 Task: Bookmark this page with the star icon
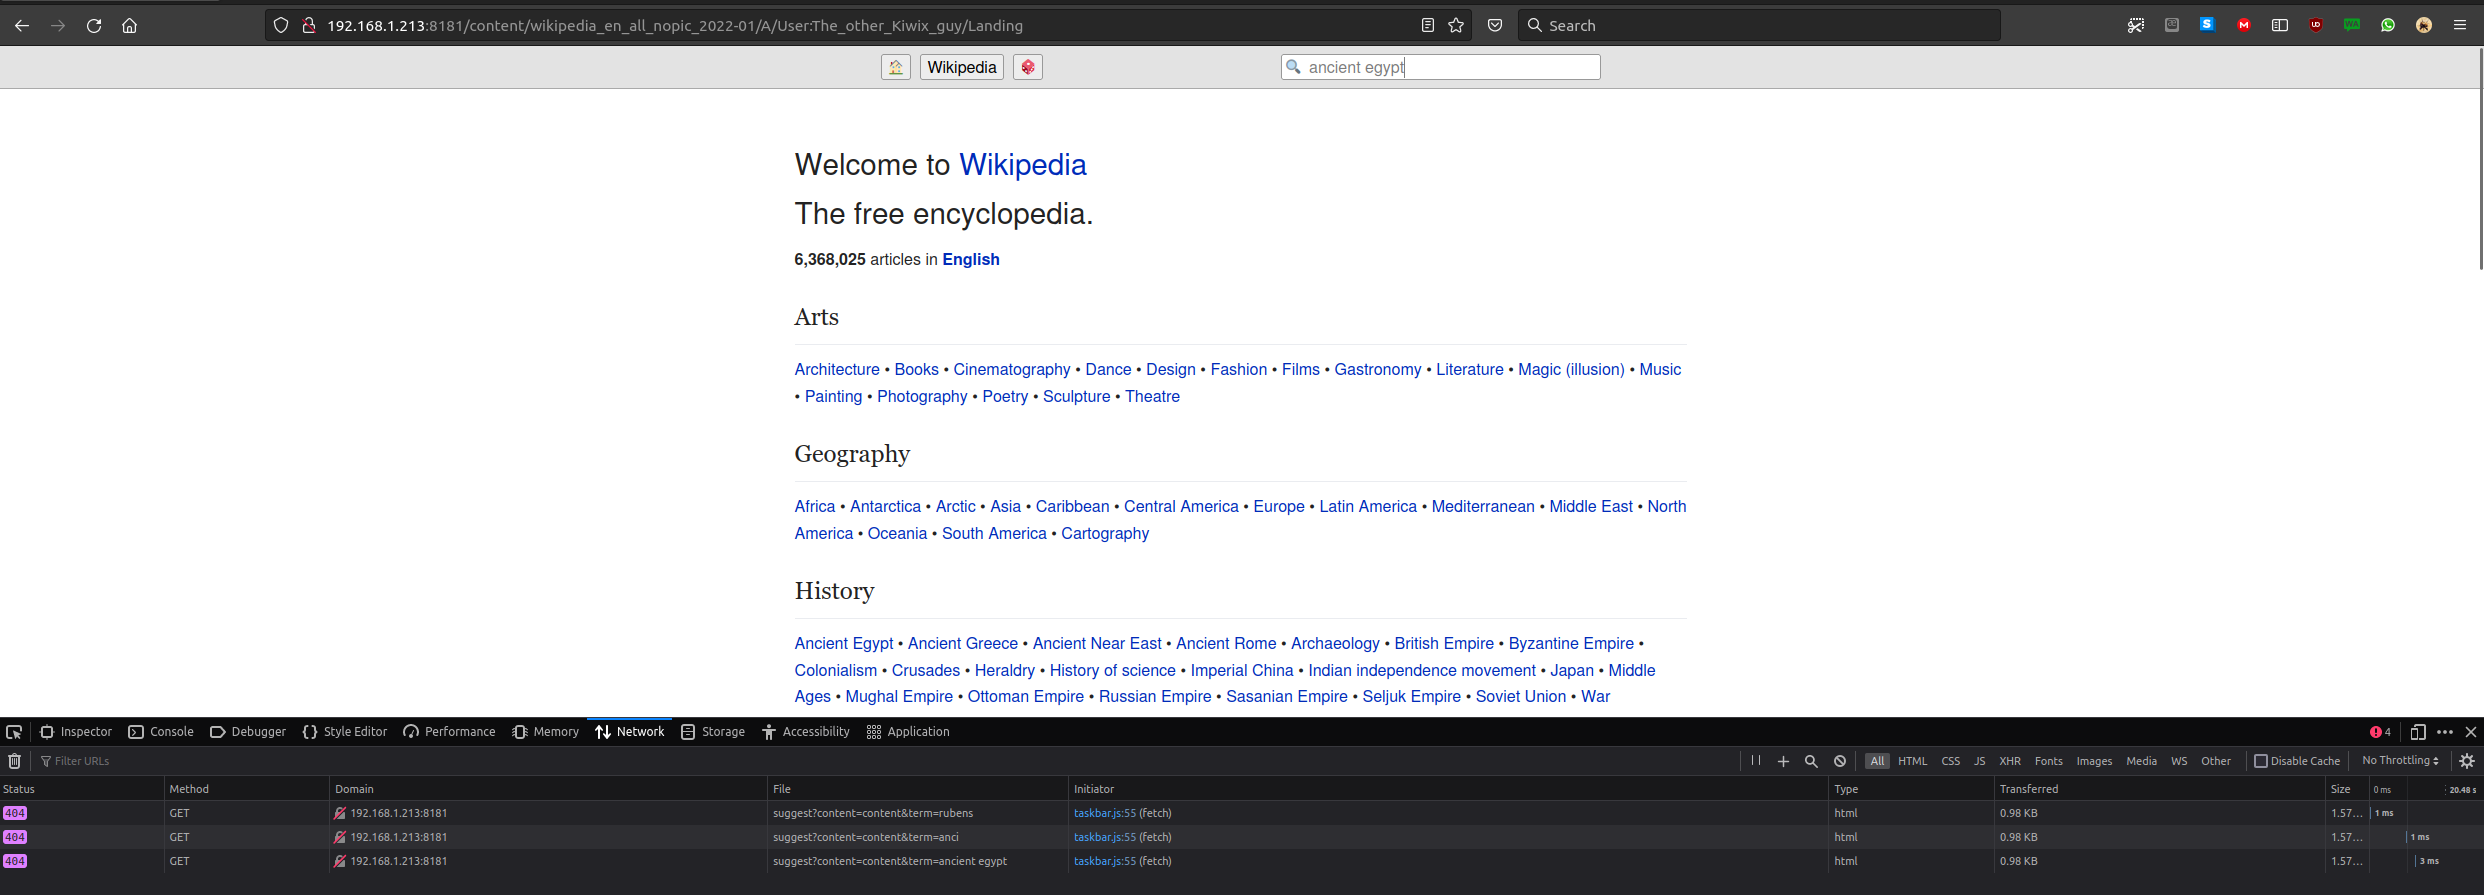coord(1456,26)
